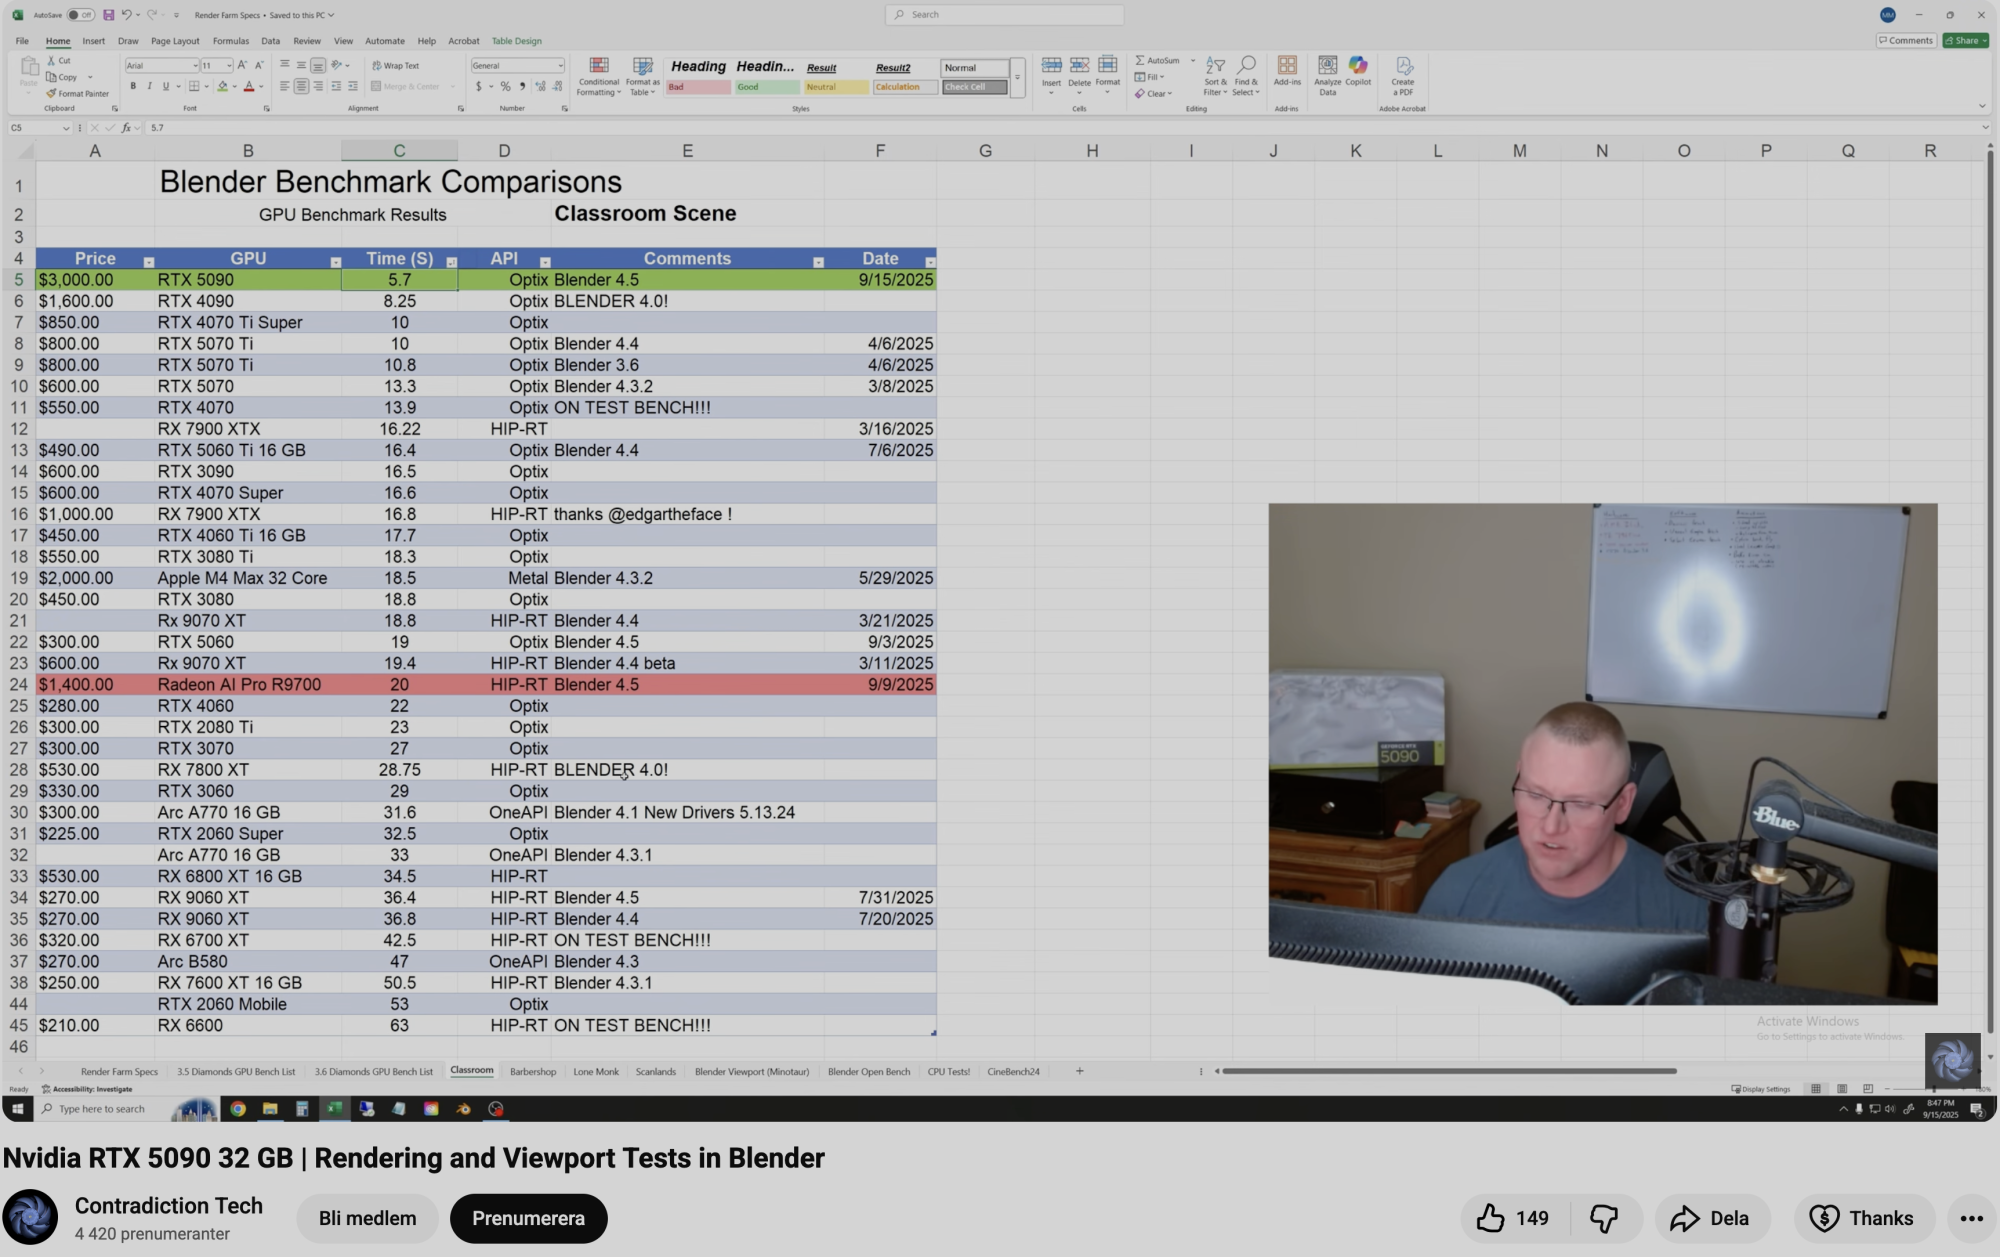
Task: Click the Save disk icon
Action: [108, 15]
